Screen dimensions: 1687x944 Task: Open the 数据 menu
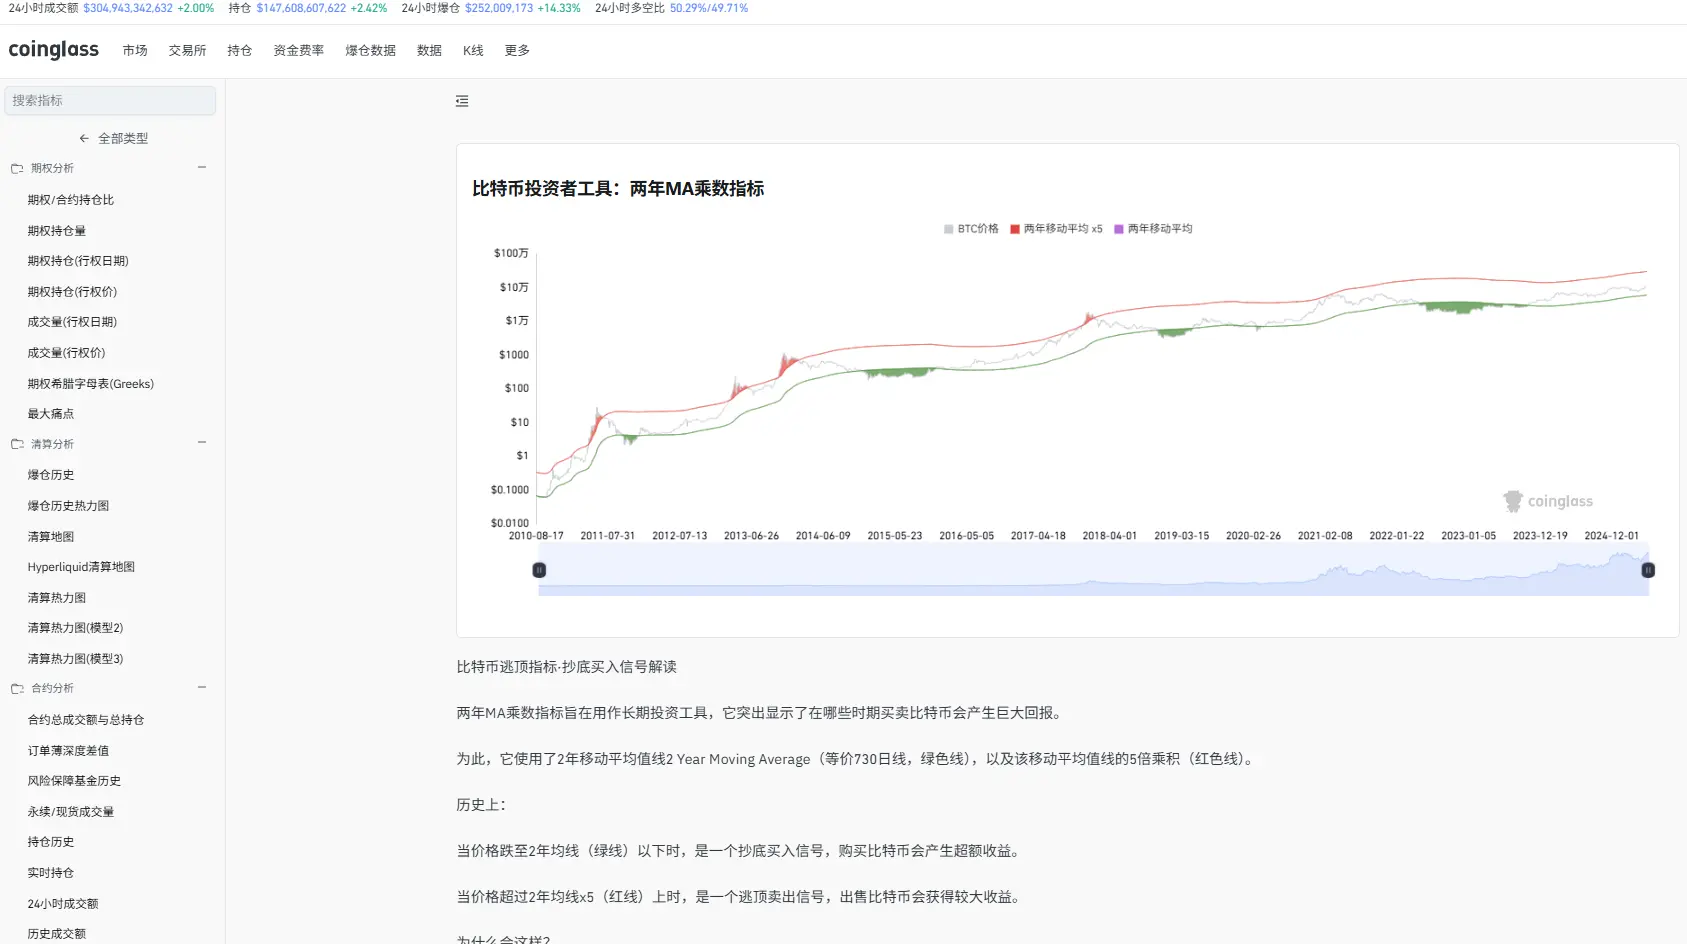tap(430, 51)
